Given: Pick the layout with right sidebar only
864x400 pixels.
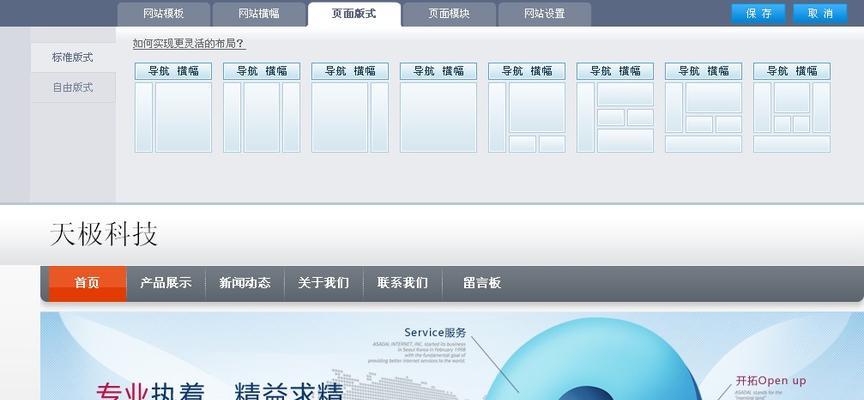Looking at the screenshot, I should point(350,108).
